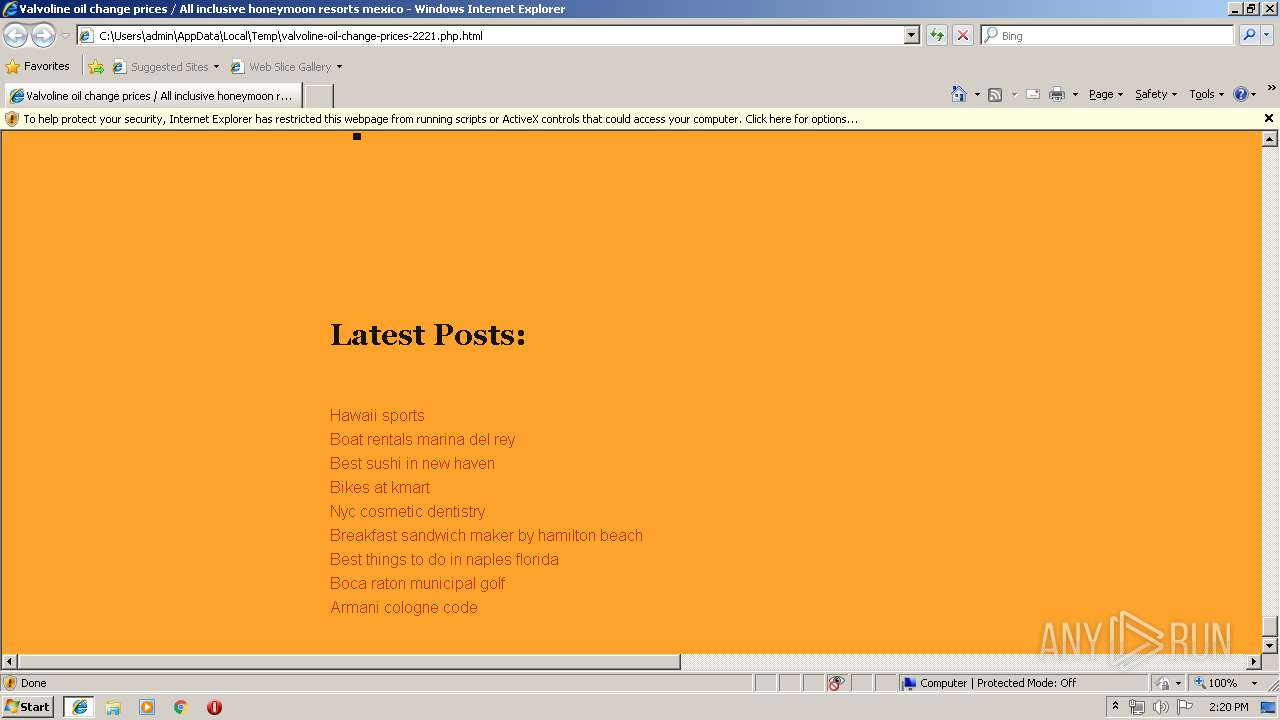Expand the print options dropdown arrow
This screenshot has height=720, width=1280.
1075,94
